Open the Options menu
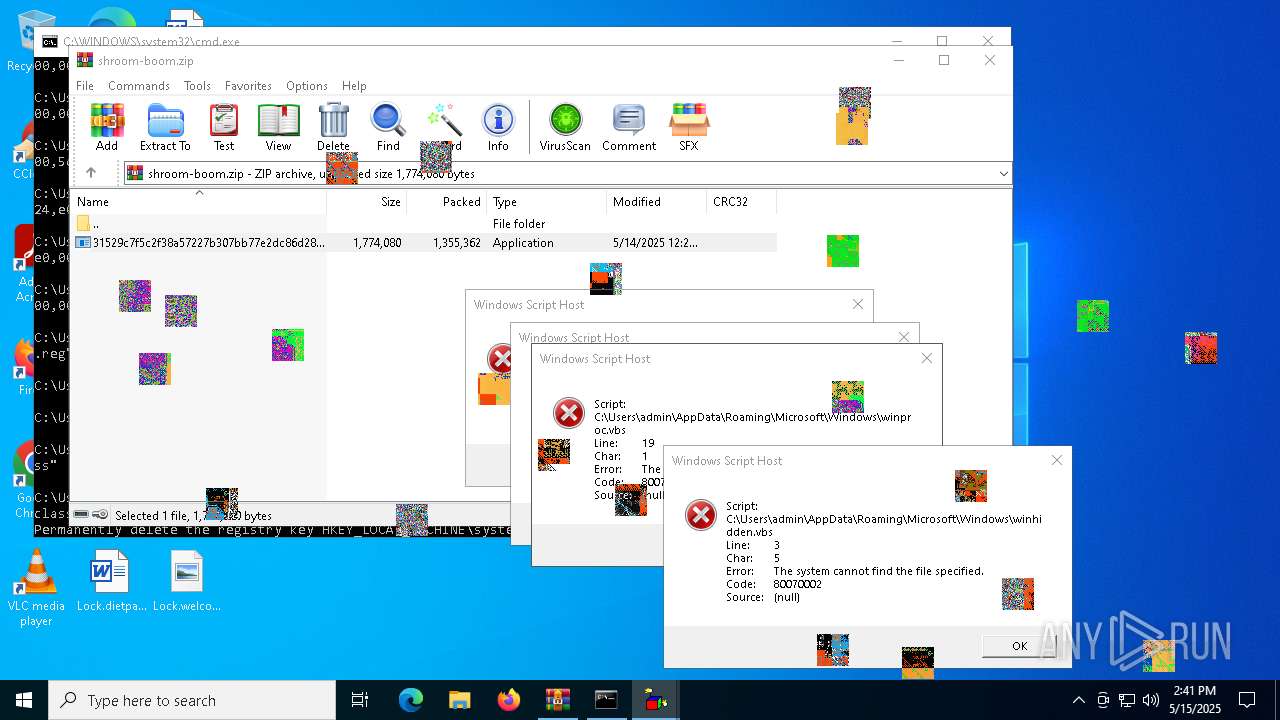Image resolution: width=1280 pixels, height=720 pixels. click(x=307, y=86)
